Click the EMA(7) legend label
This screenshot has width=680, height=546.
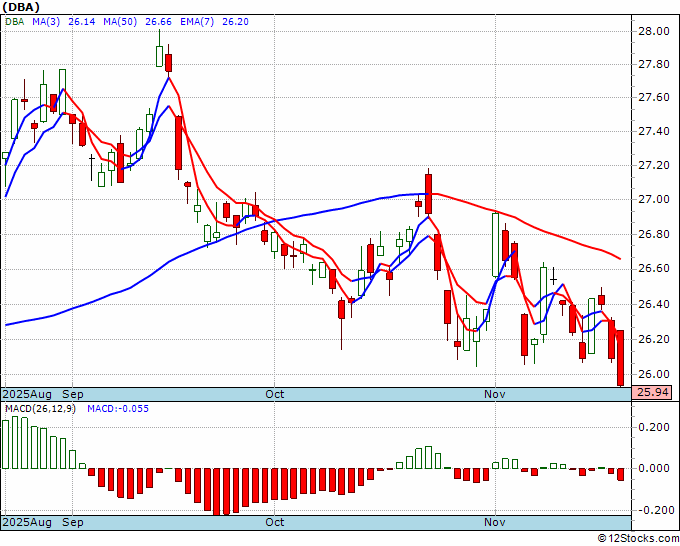coord(197,22)
